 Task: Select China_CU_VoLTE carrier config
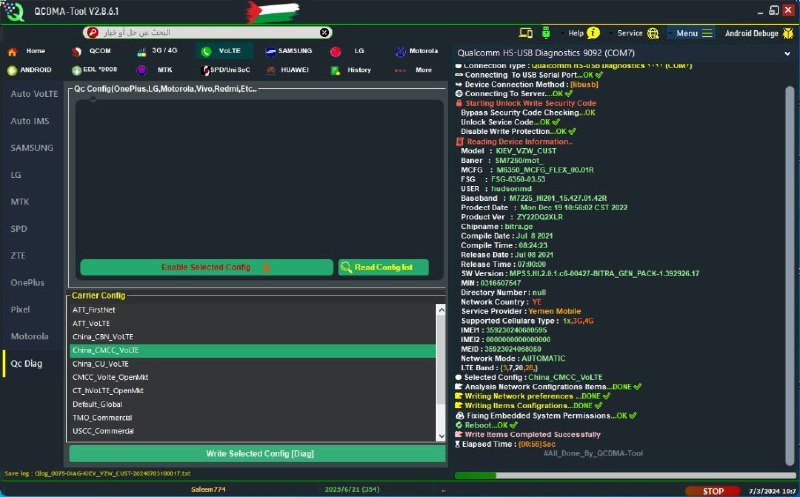[253, 364]
